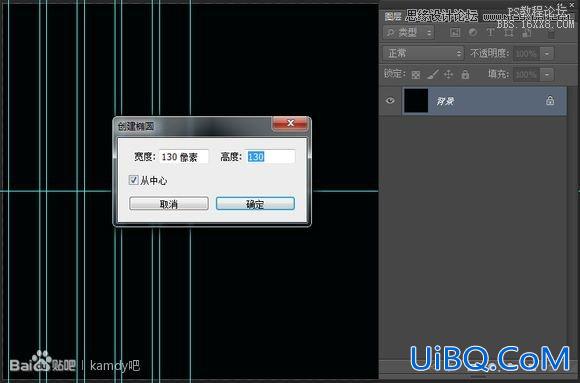Open the 不透明度 opacity slider arrow

tap(547, 54)
